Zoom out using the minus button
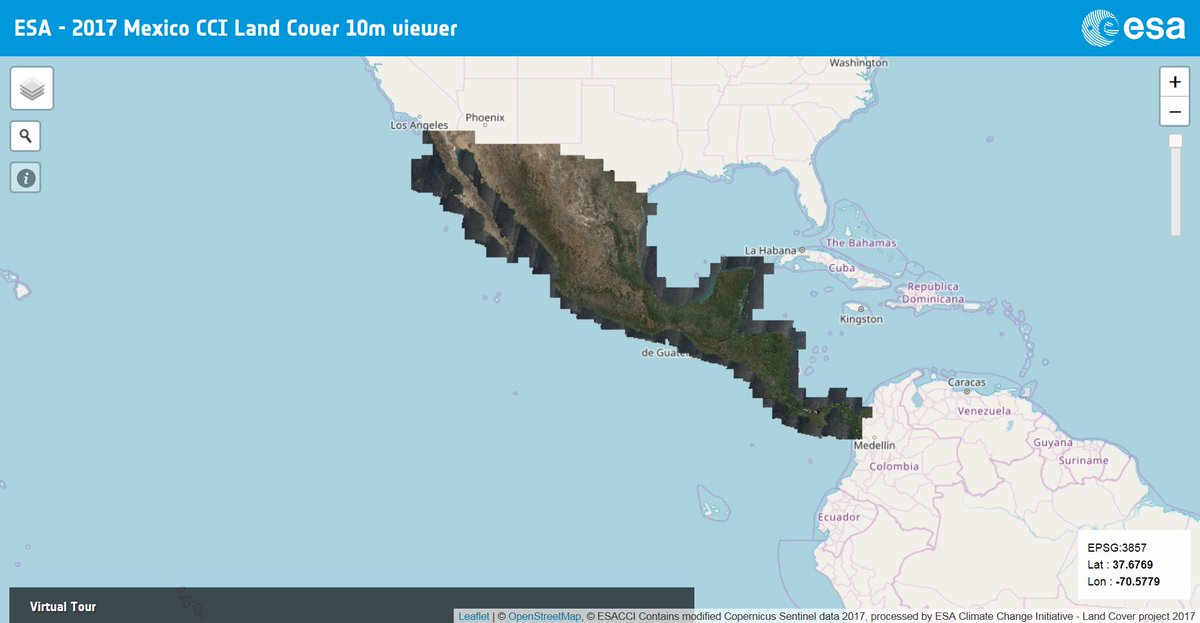The height and width of the screenshot is (623, 1200). (x=1174, y=111)
